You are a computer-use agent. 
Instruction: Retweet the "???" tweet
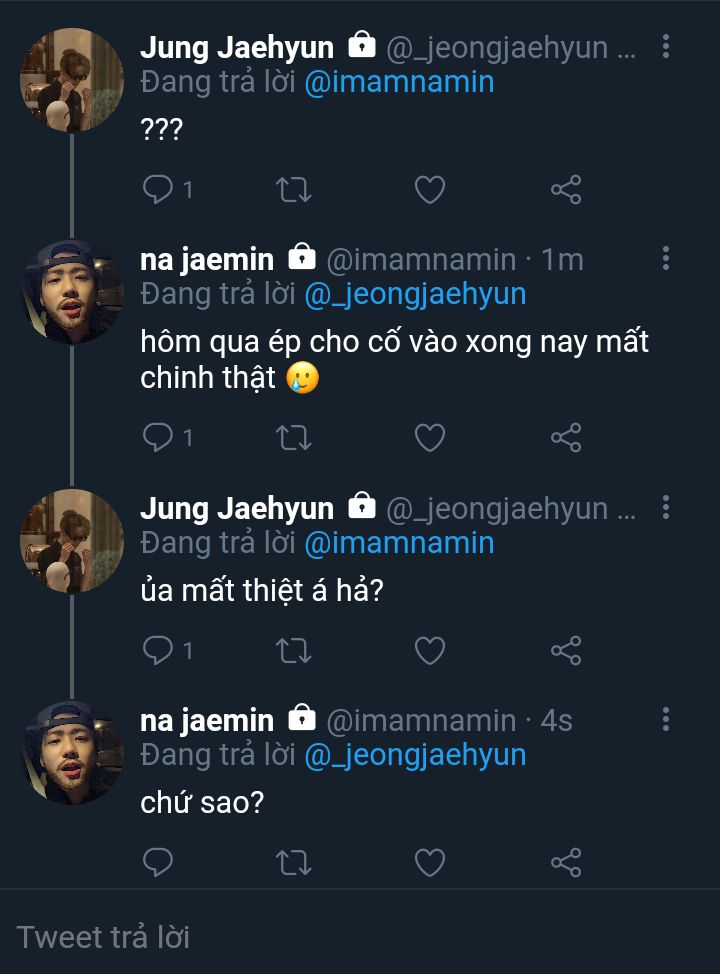[x=294, y=189]
